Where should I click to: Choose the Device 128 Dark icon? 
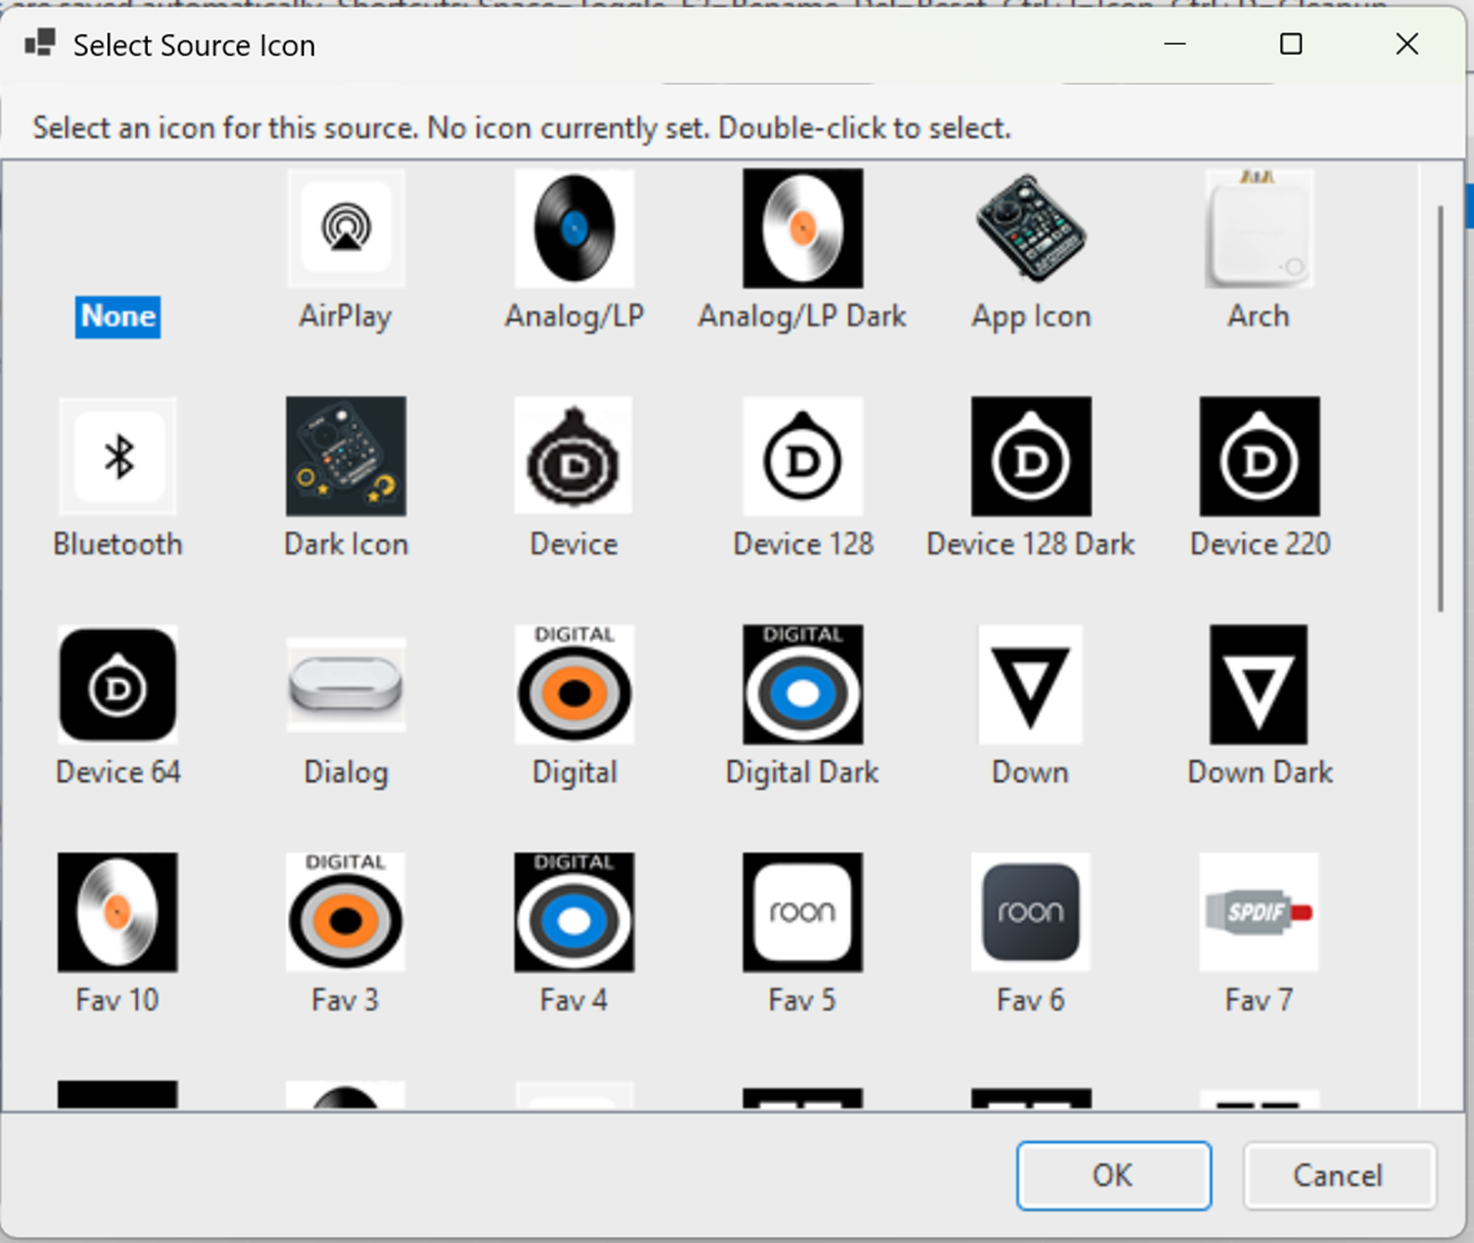click(x=1031, y=456)
